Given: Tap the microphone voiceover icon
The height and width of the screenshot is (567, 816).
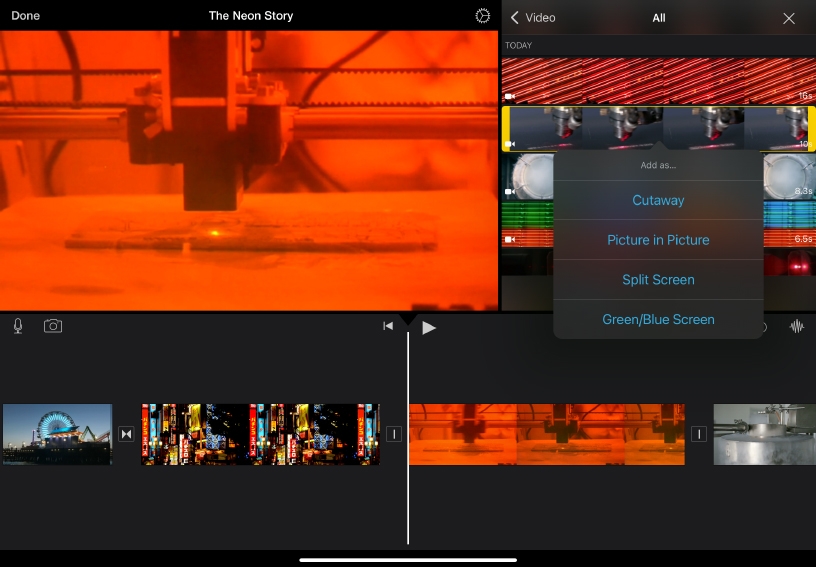Looking at the screenshot, I should pos(18,326).
